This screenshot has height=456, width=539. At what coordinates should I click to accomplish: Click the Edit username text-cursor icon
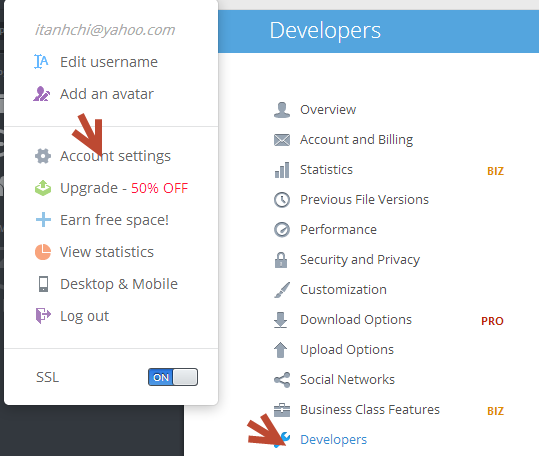click(x=41, y=62)
